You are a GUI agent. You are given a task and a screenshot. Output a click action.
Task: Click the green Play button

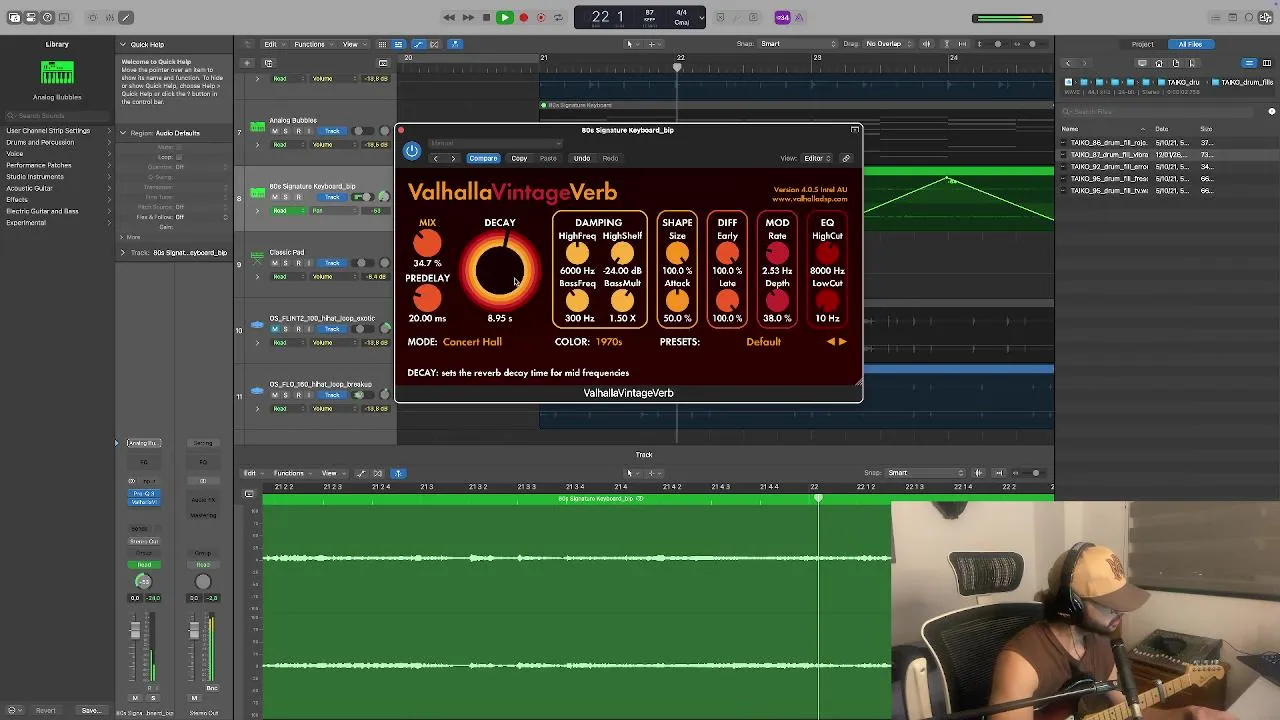pos(505,17)
